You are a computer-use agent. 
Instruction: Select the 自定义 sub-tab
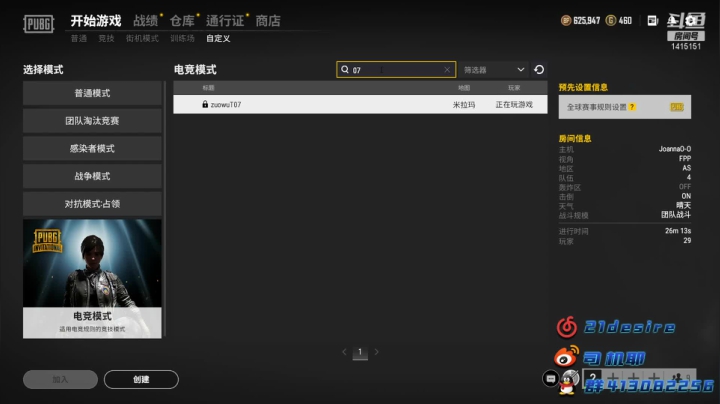pos(218,39)
